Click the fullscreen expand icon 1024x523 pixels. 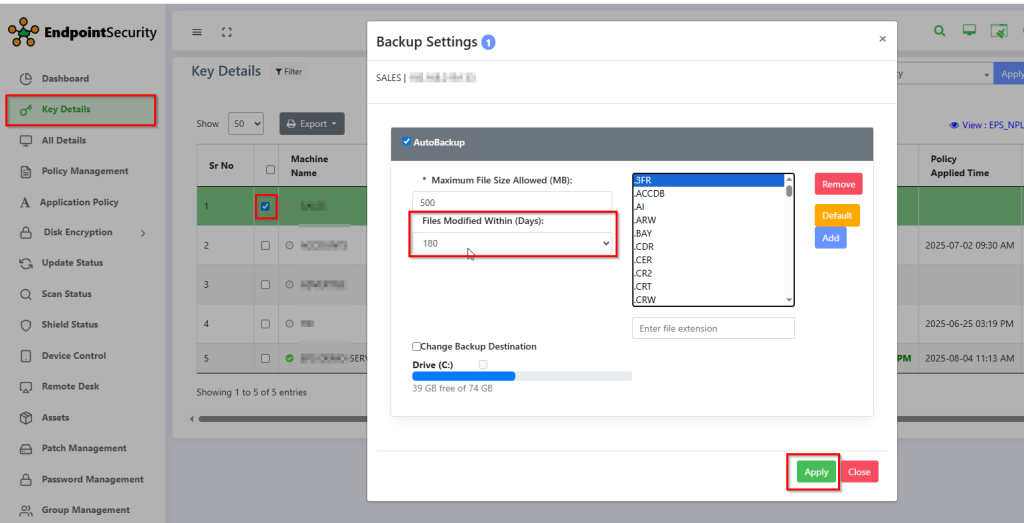click(226, 32)
